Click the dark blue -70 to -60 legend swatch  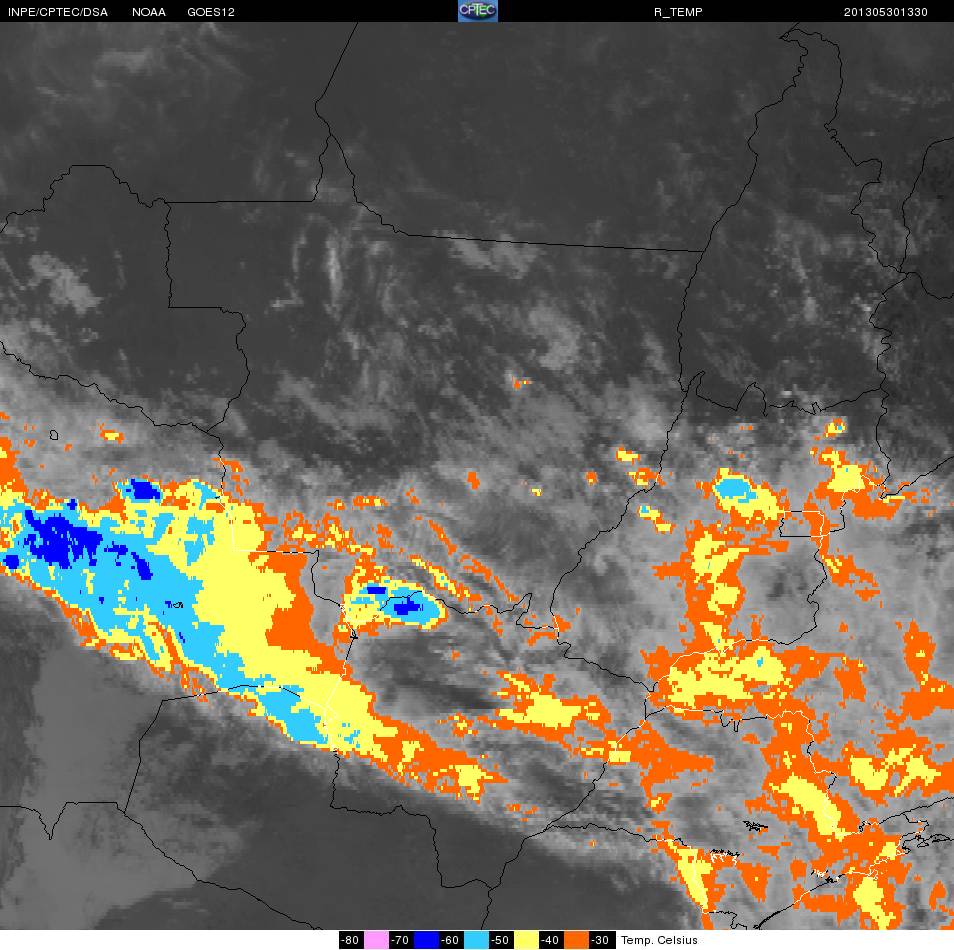[x=427, y=940]
